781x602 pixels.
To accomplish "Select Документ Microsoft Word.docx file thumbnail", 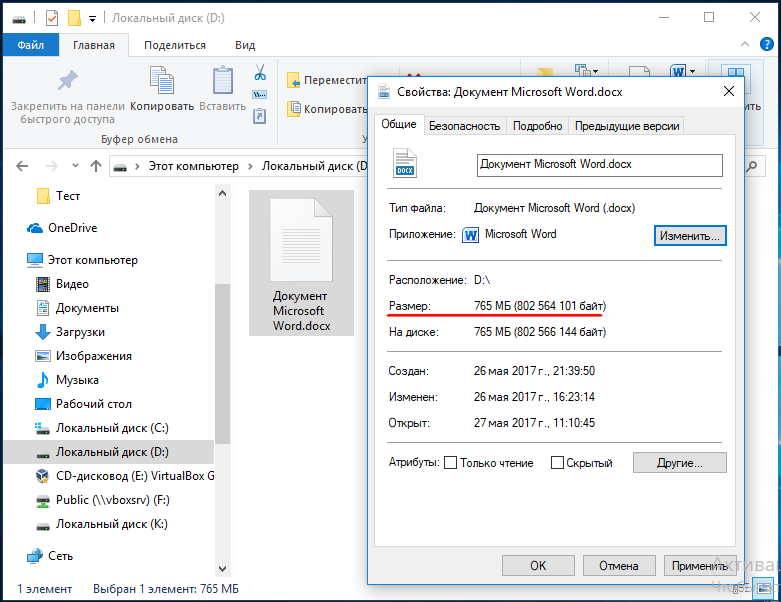I will pos(302,263).
